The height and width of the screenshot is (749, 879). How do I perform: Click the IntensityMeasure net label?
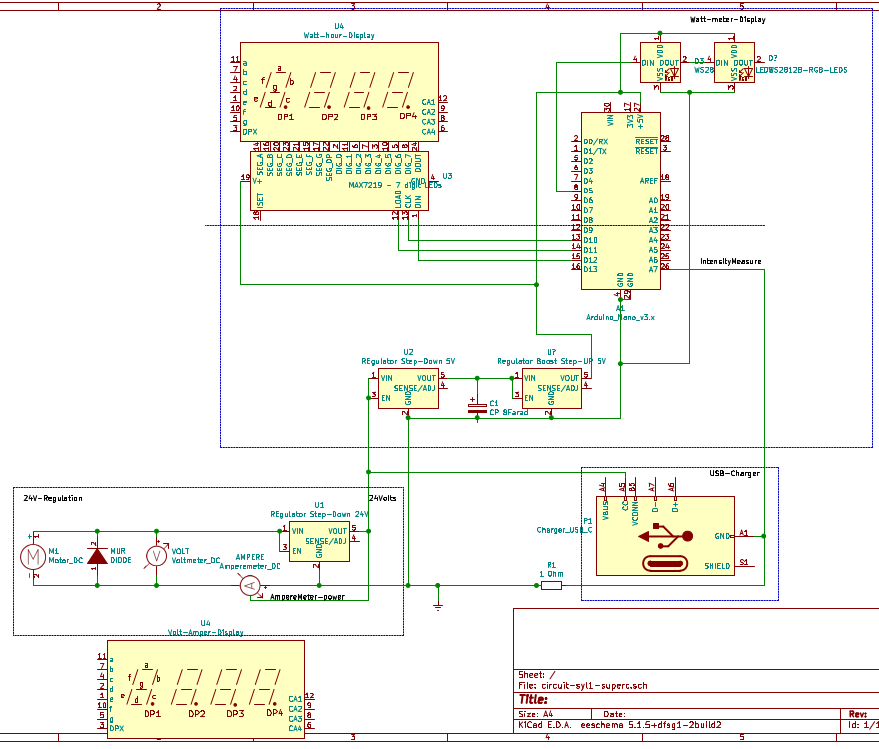(x=730, y=261)
